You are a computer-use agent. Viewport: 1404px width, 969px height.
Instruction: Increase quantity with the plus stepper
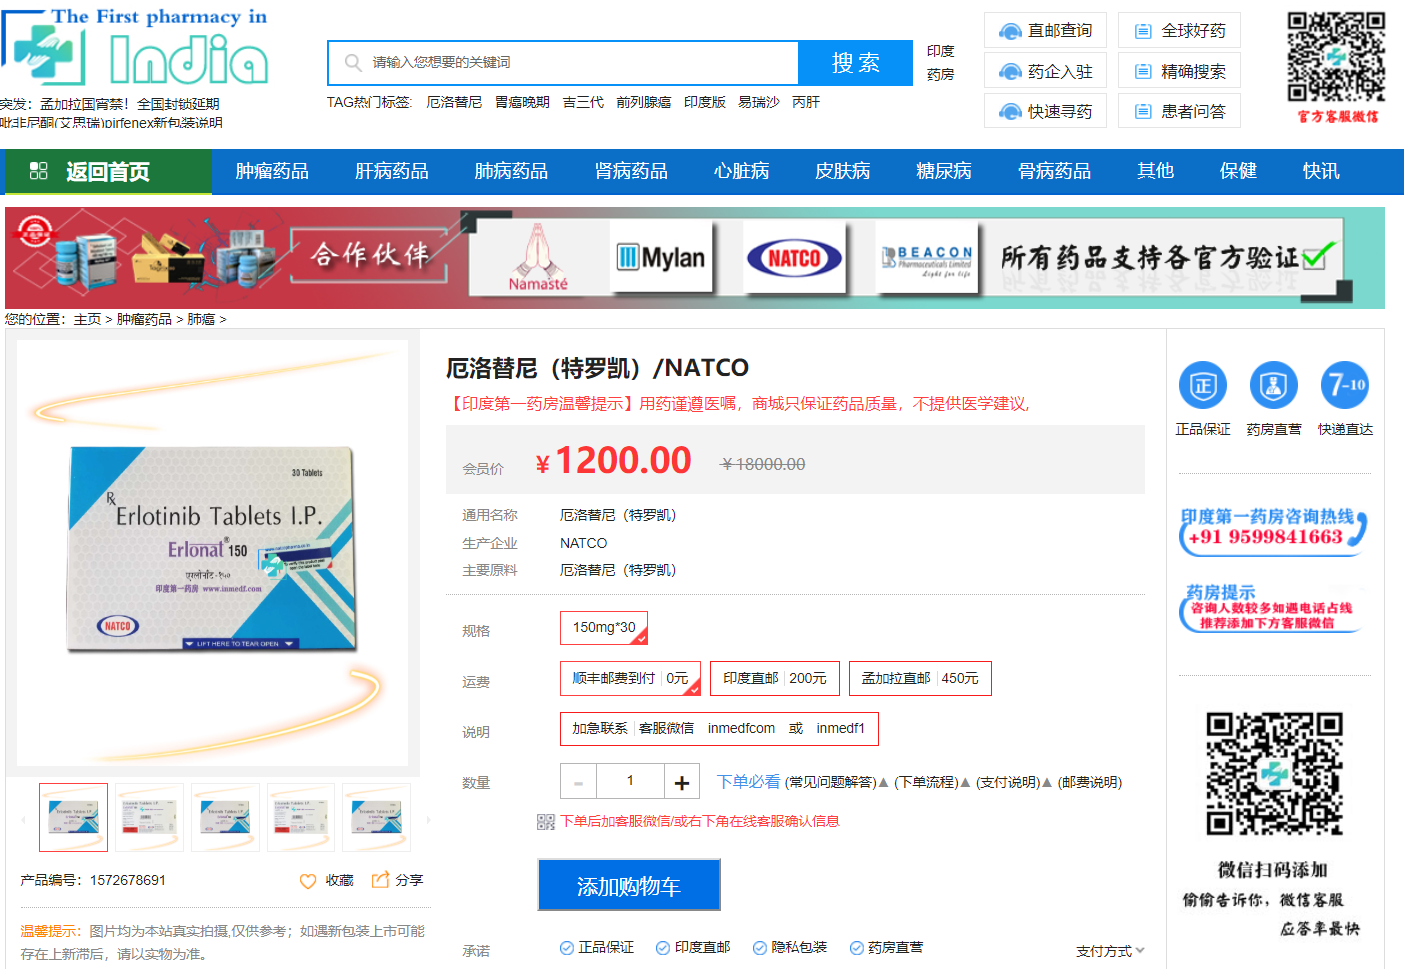coord(681,781)
